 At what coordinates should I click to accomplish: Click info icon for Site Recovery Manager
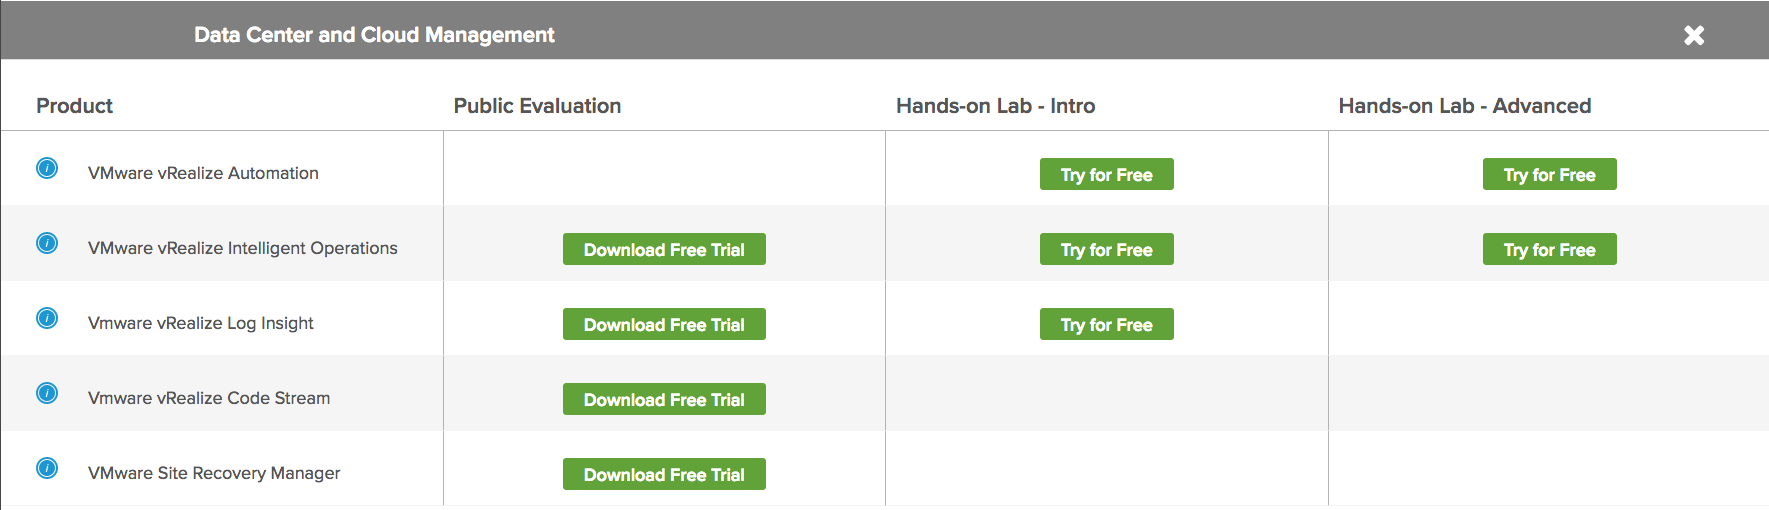47,468
